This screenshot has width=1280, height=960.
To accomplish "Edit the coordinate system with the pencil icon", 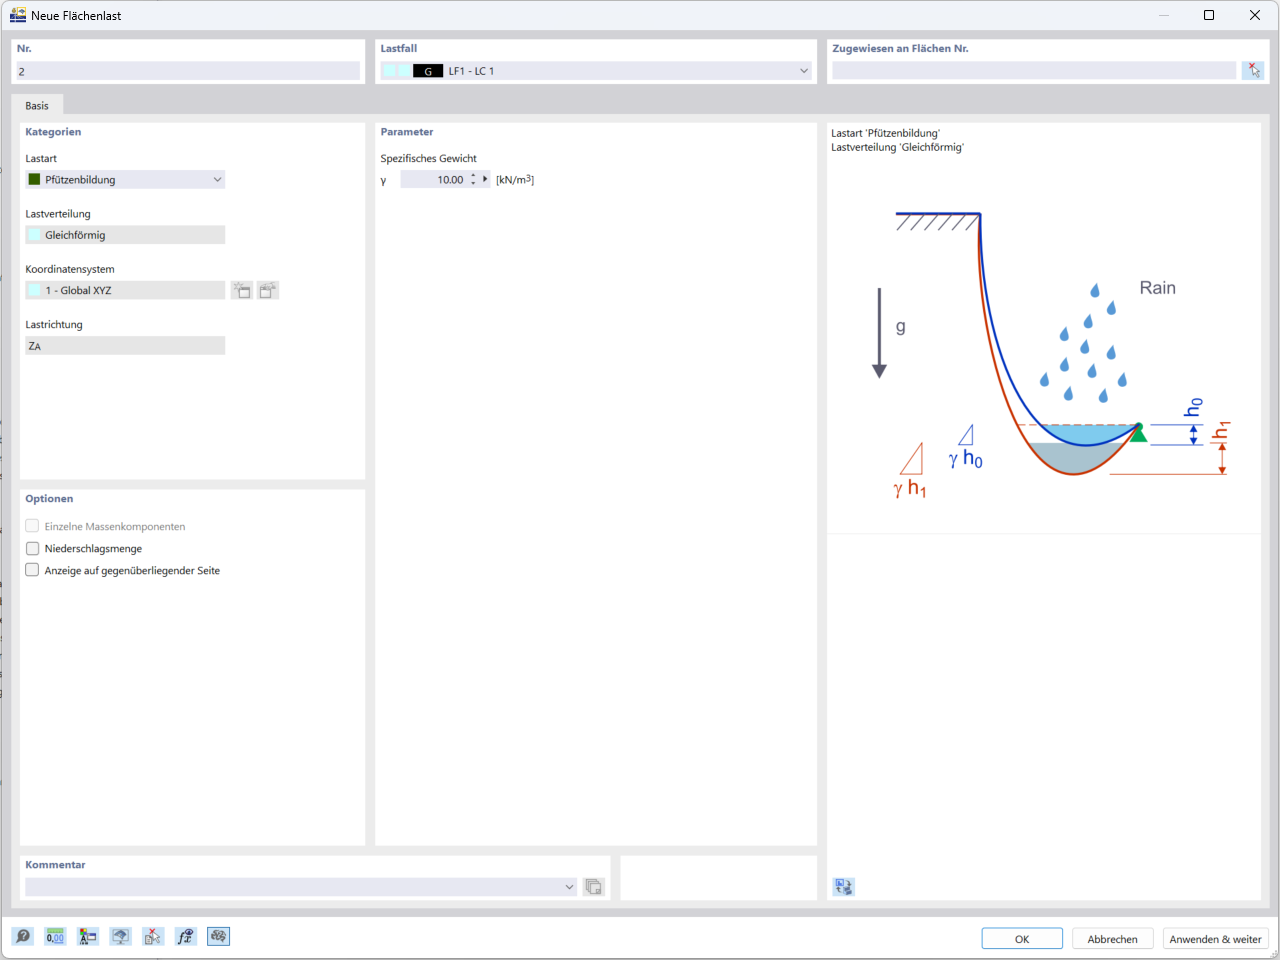I will 265,290.
